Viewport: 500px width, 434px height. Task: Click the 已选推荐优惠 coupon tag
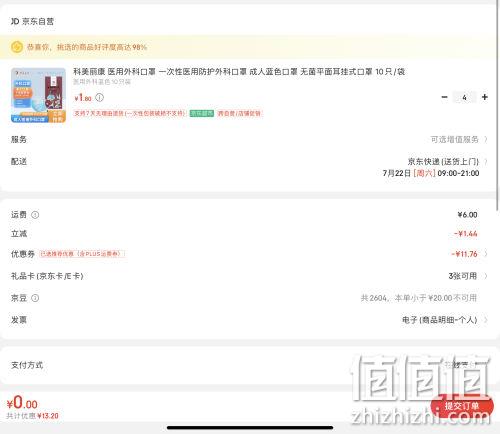pyautogui.click(x=82, y=254)
